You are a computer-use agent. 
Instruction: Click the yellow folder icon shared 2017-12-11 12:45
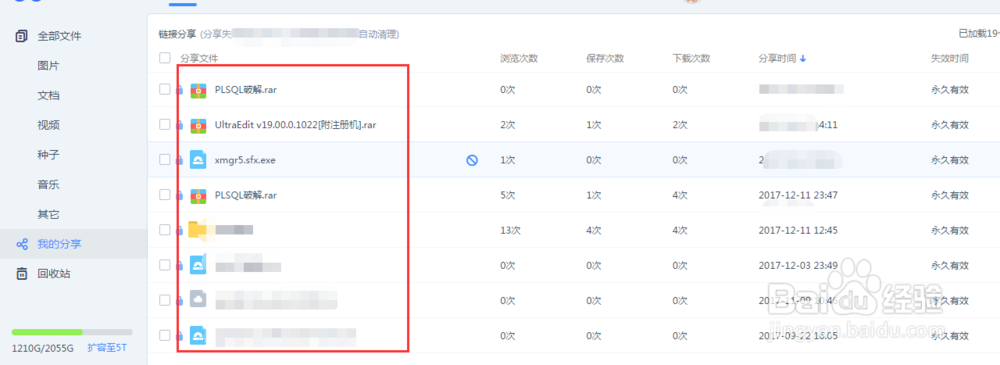(198, 230)
